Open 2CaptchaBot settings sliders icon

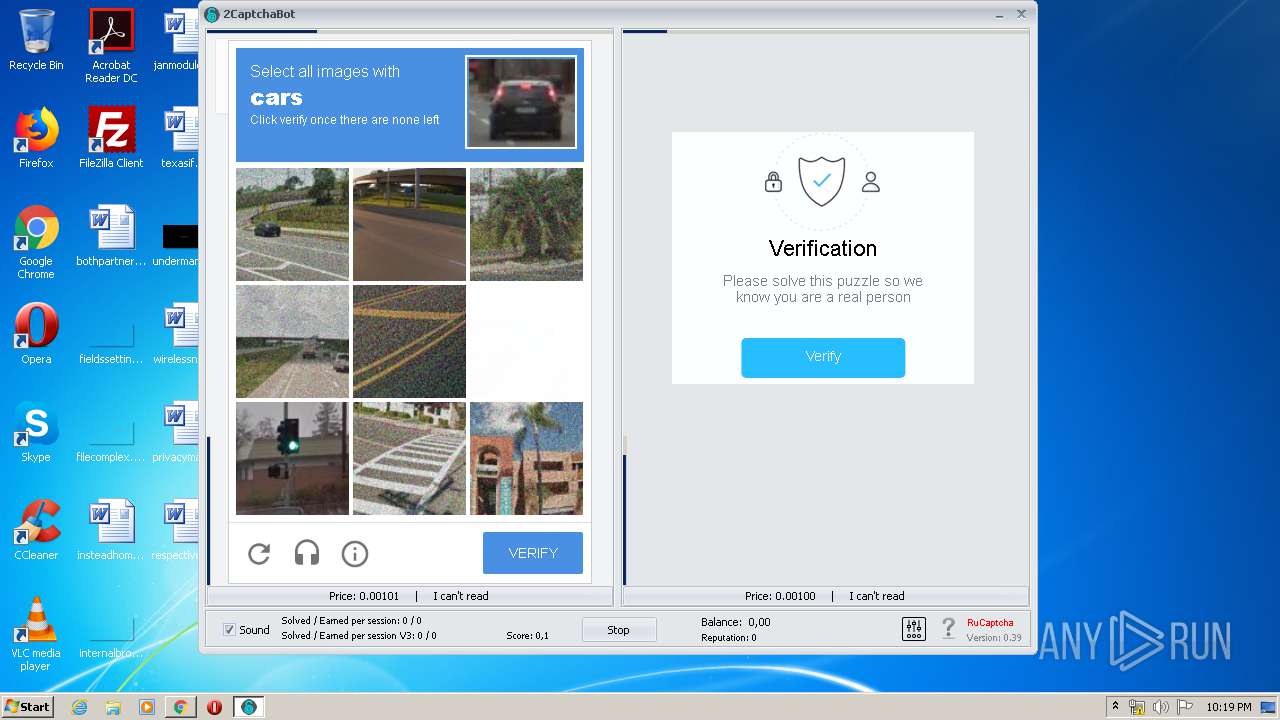click(x=914, y=629)
